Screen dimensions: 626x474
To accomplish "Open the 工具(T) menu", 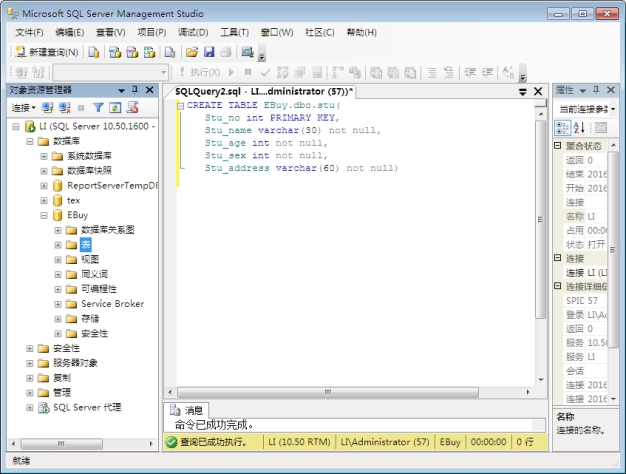I will [x=234, y=32].
